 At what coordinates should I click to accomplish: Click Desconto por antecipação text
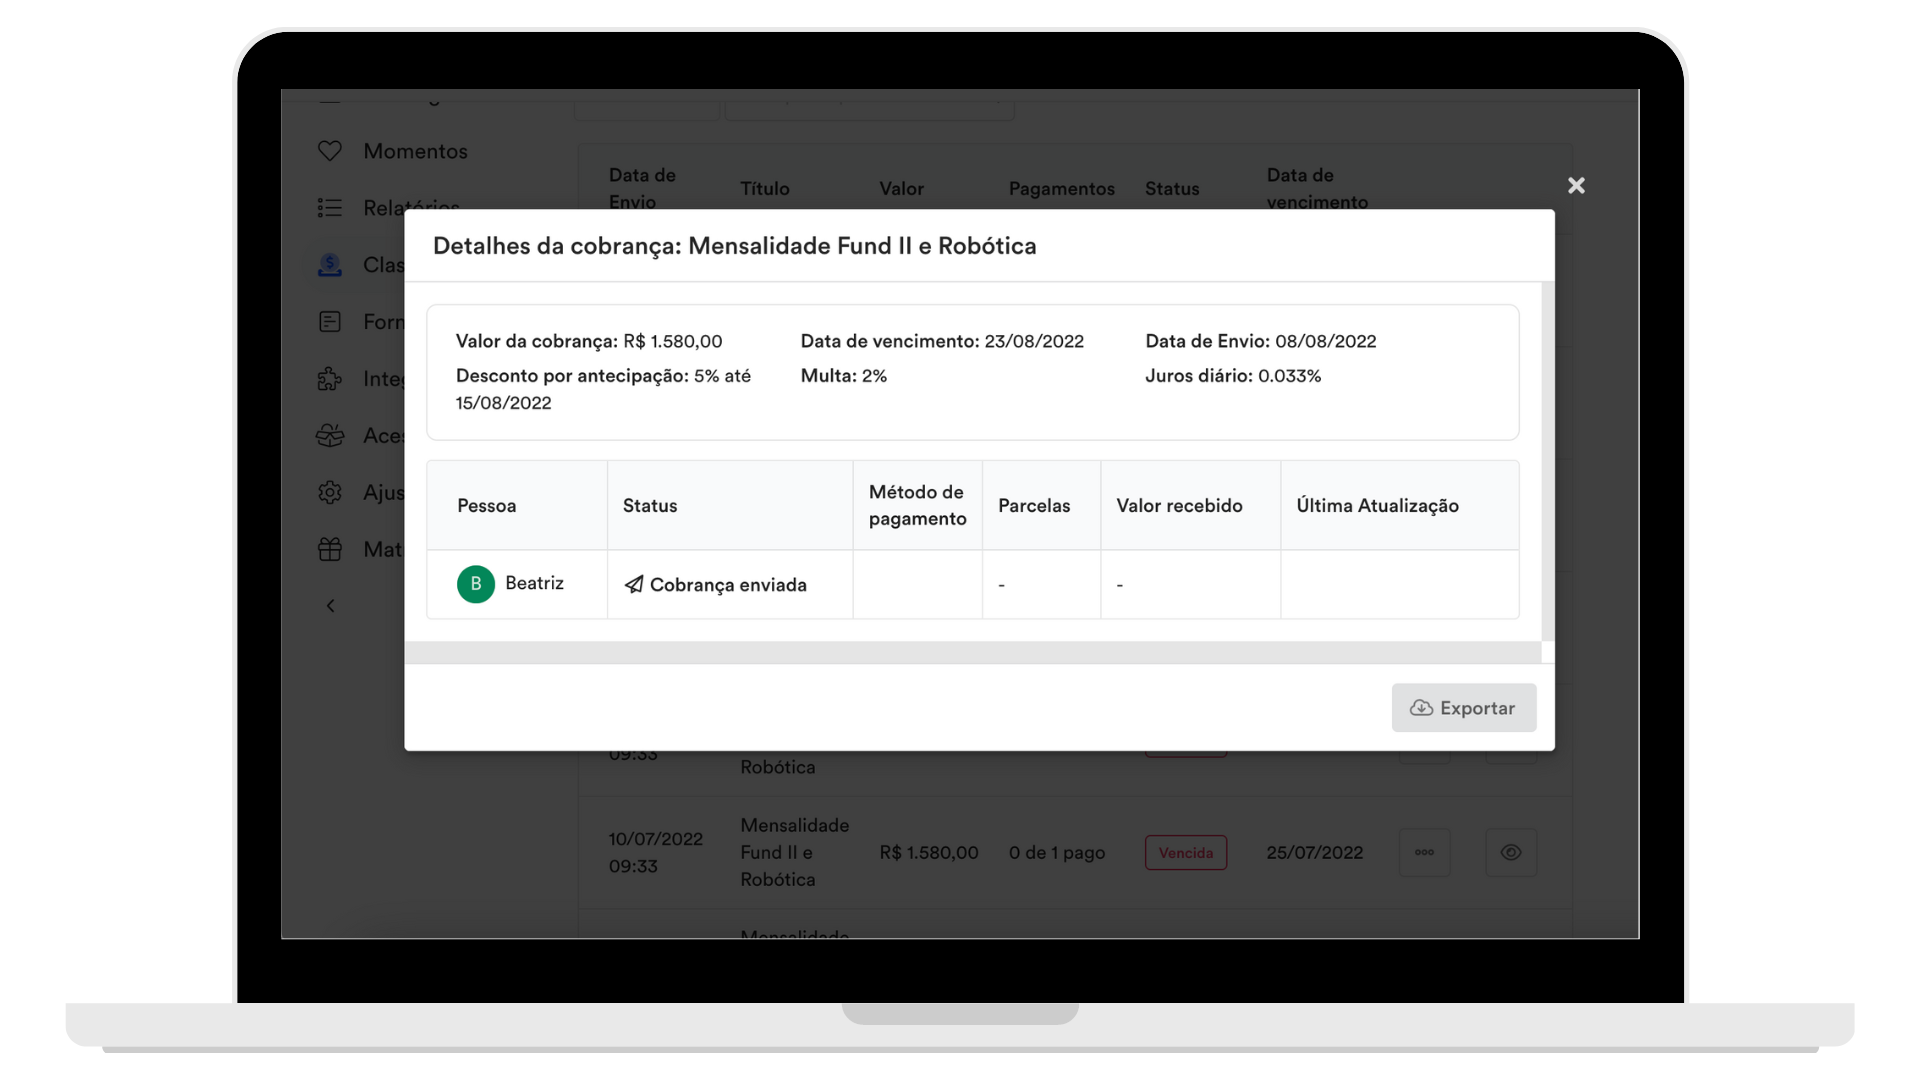click(x=604, y=389)
